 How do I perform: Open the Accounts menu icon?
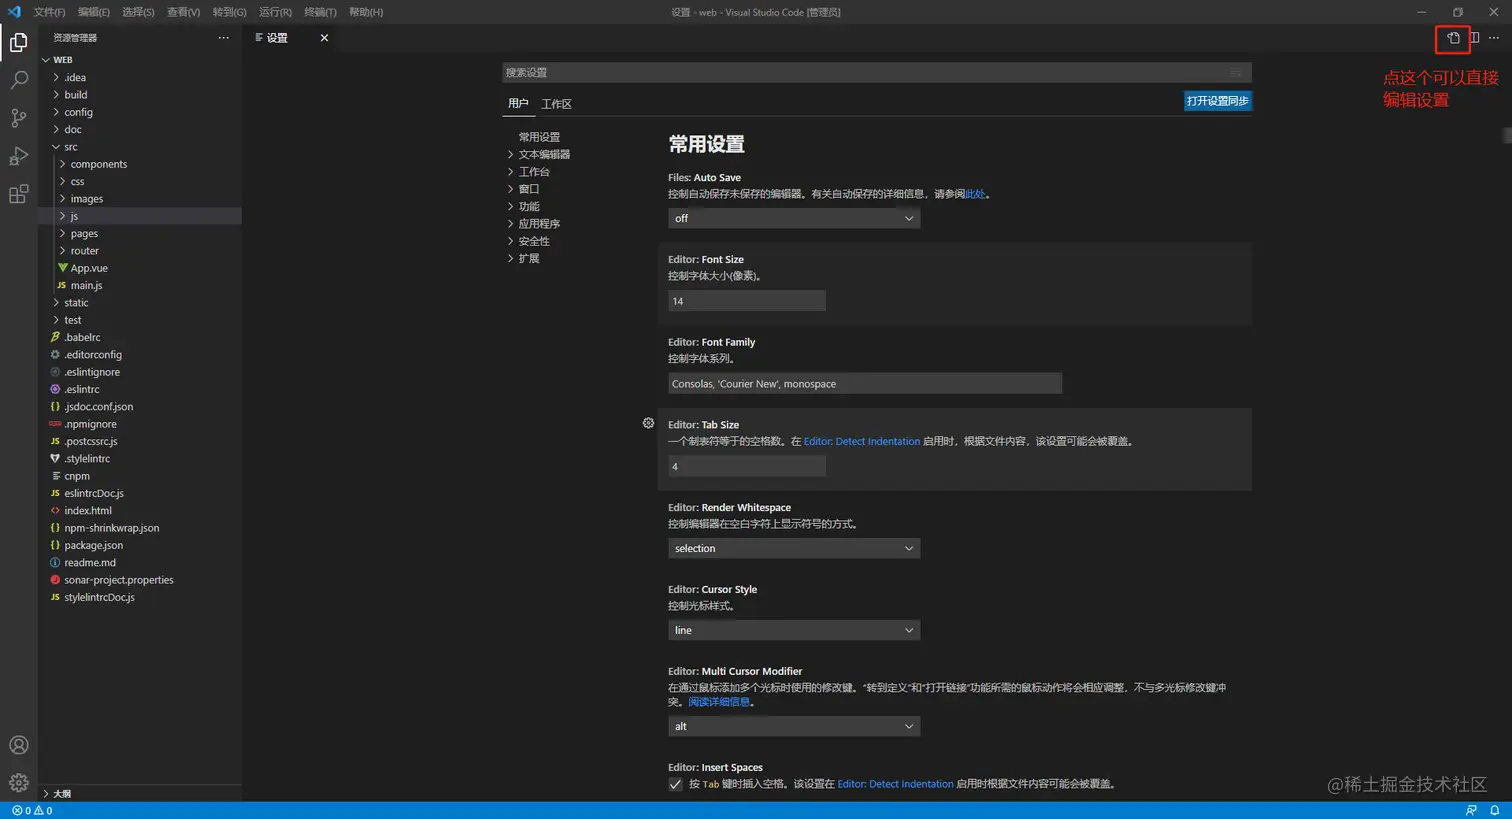[18, 745]
